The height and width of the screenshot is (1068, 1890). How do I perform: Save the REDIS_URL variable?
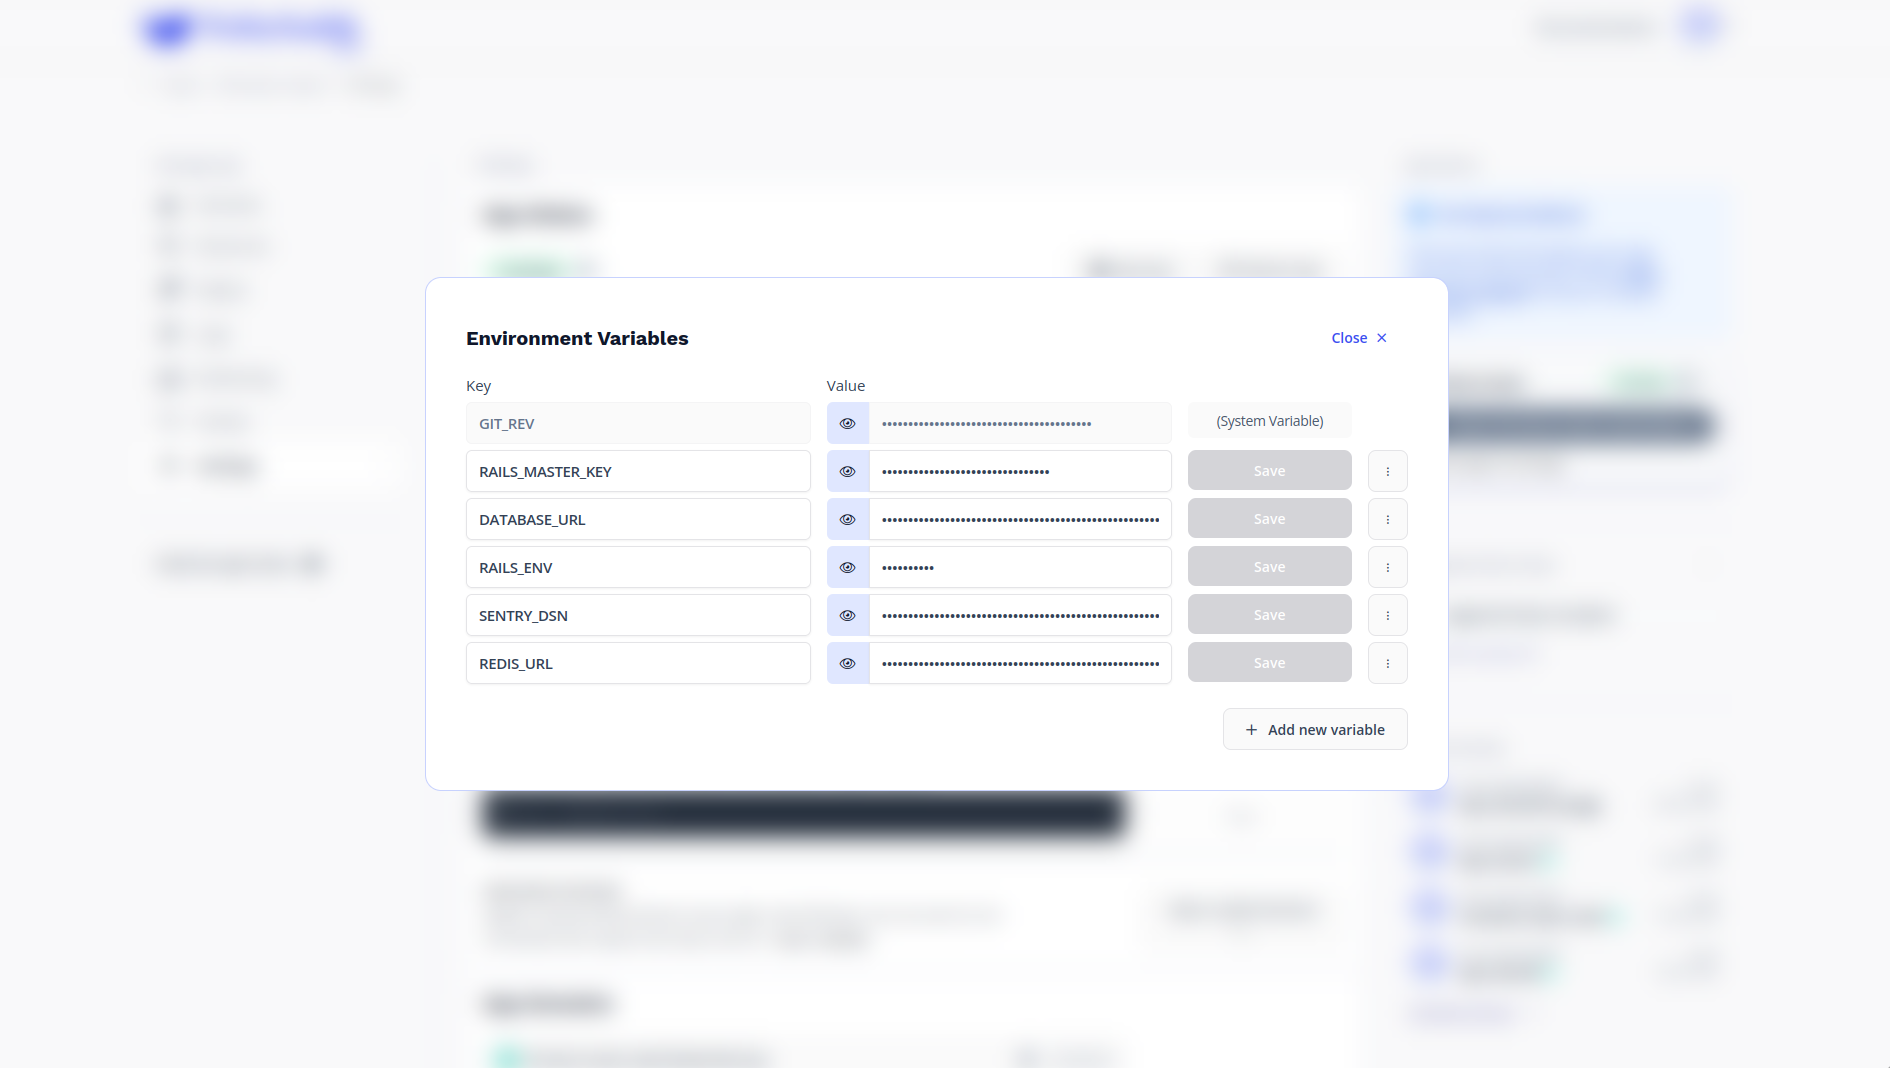[1269, 663]
